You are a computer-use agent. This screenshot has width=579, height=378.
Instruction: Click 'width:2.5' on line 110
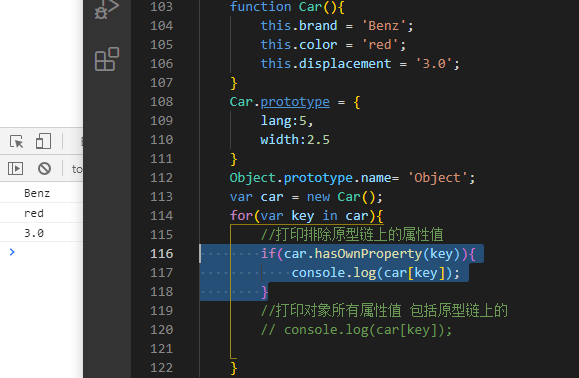295,140
